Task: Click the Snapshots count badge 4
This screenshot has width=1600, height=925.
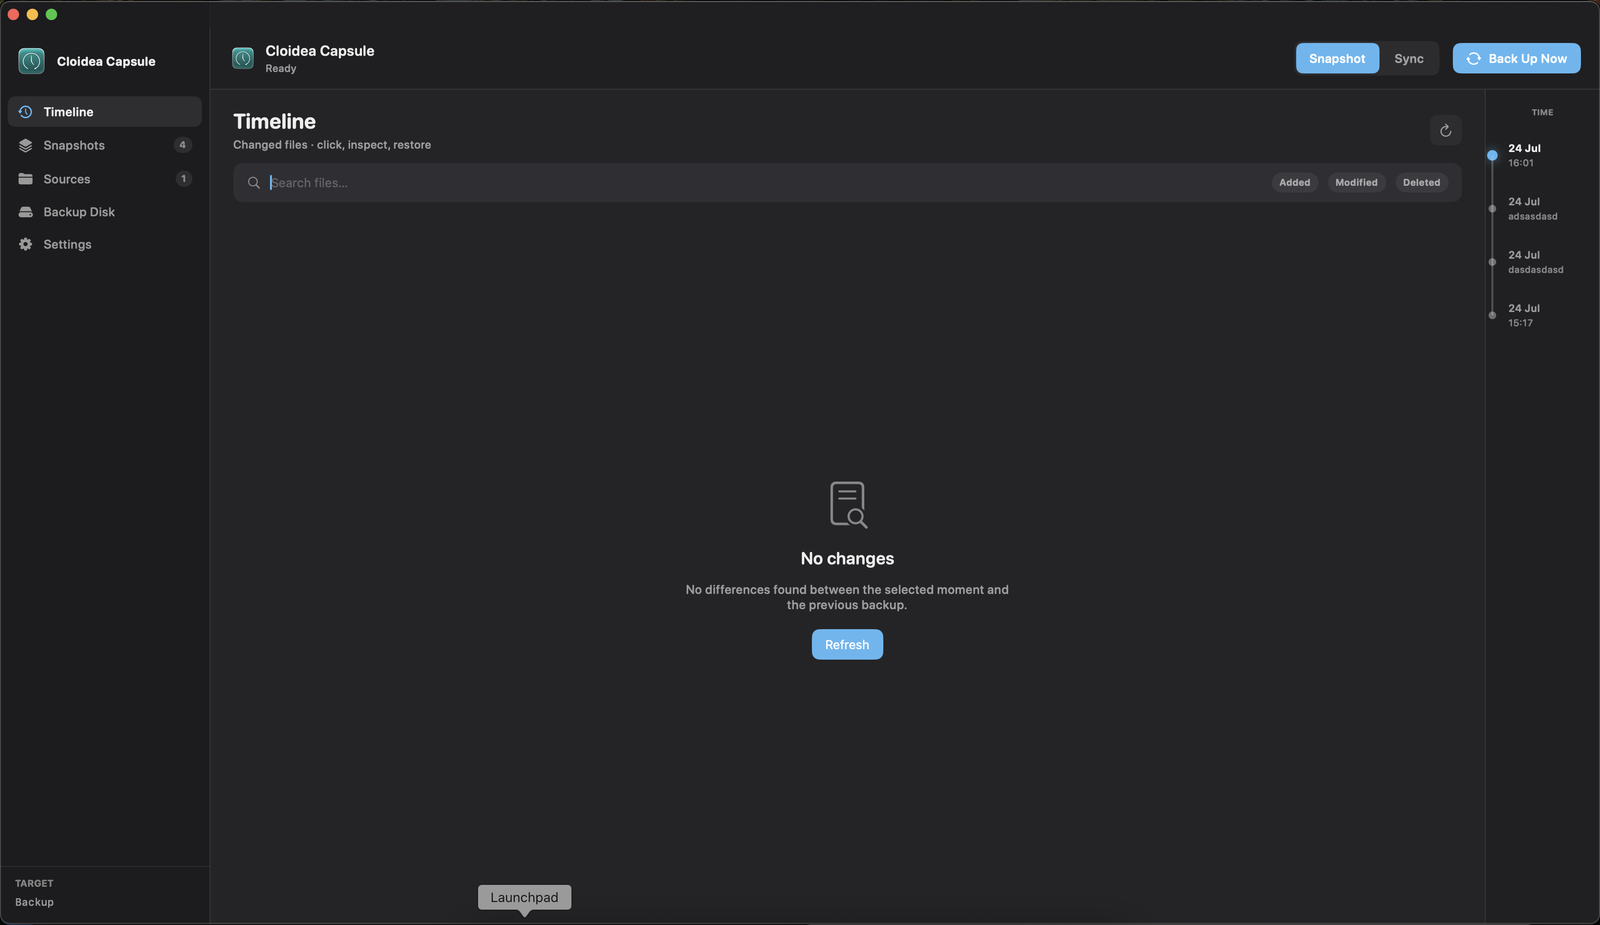Action: pos(182,145)
